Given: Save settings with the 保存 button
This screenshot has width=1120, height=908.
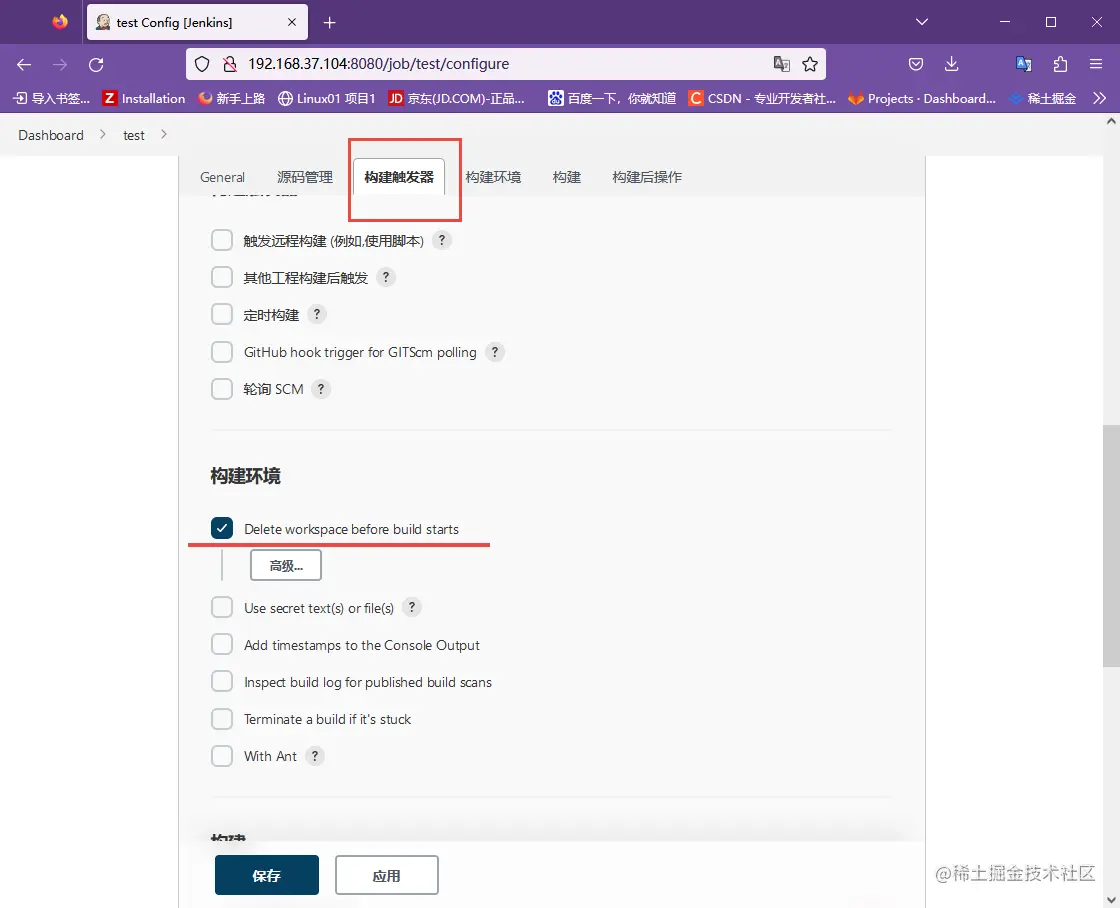Looking at the screenshot, I should coord(266,874).
